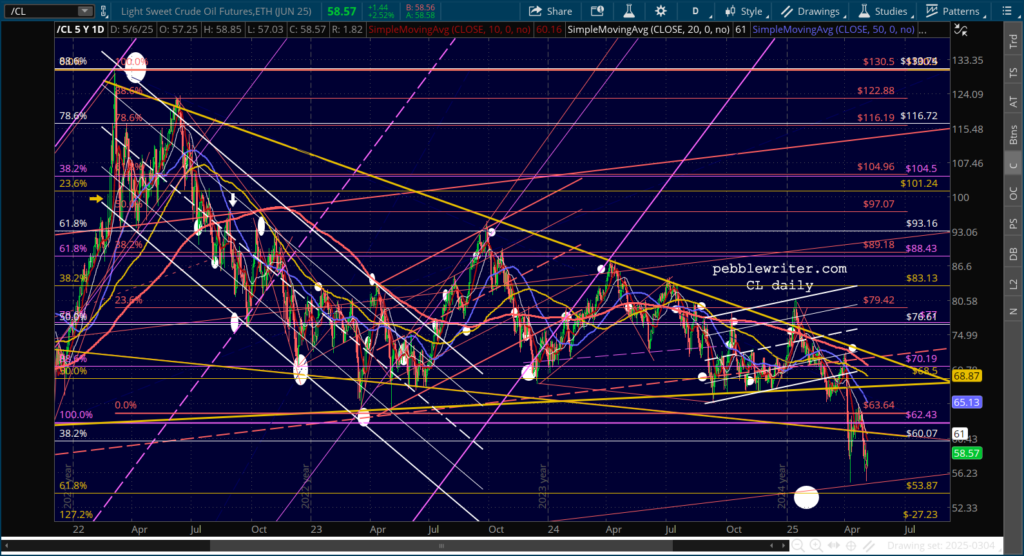Click the $122.88 Fibonacci level label
1024x556 pixels.
pos(876,91)
